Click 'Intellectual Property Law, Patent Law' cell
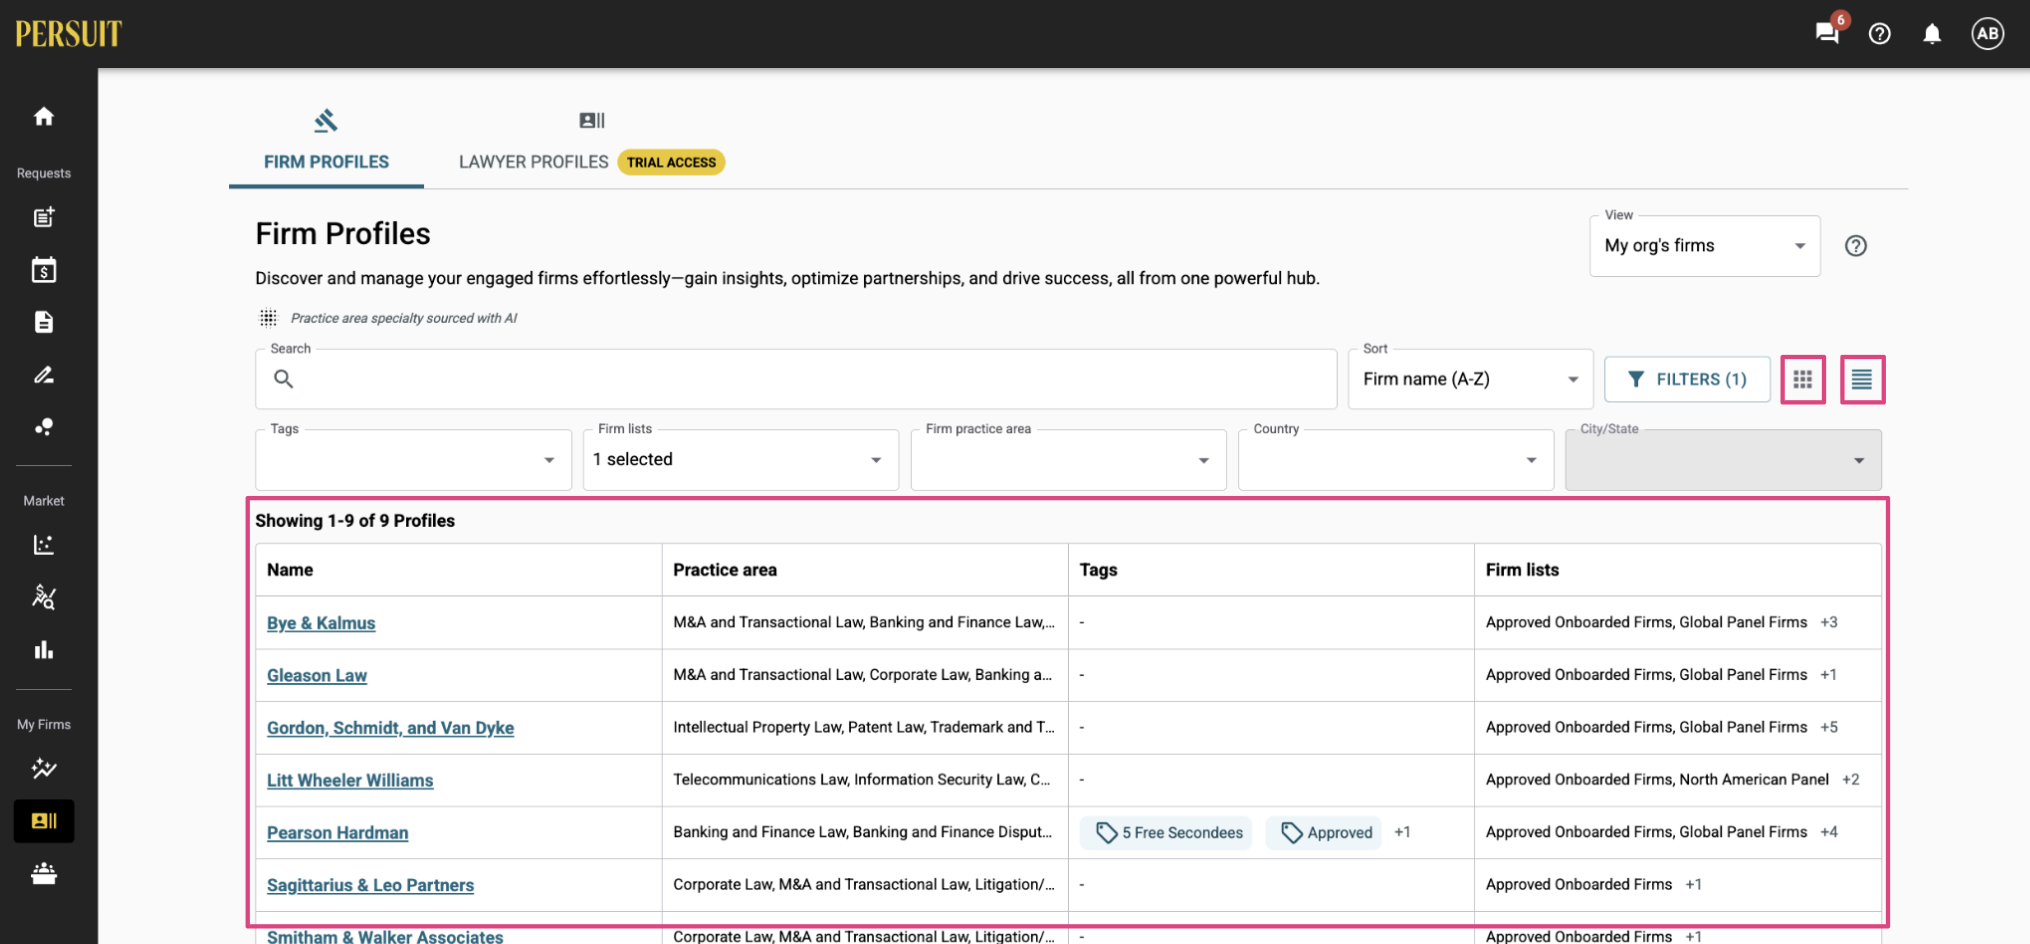The width and height of the screenshot is (2030, 944). click(864, 728)
